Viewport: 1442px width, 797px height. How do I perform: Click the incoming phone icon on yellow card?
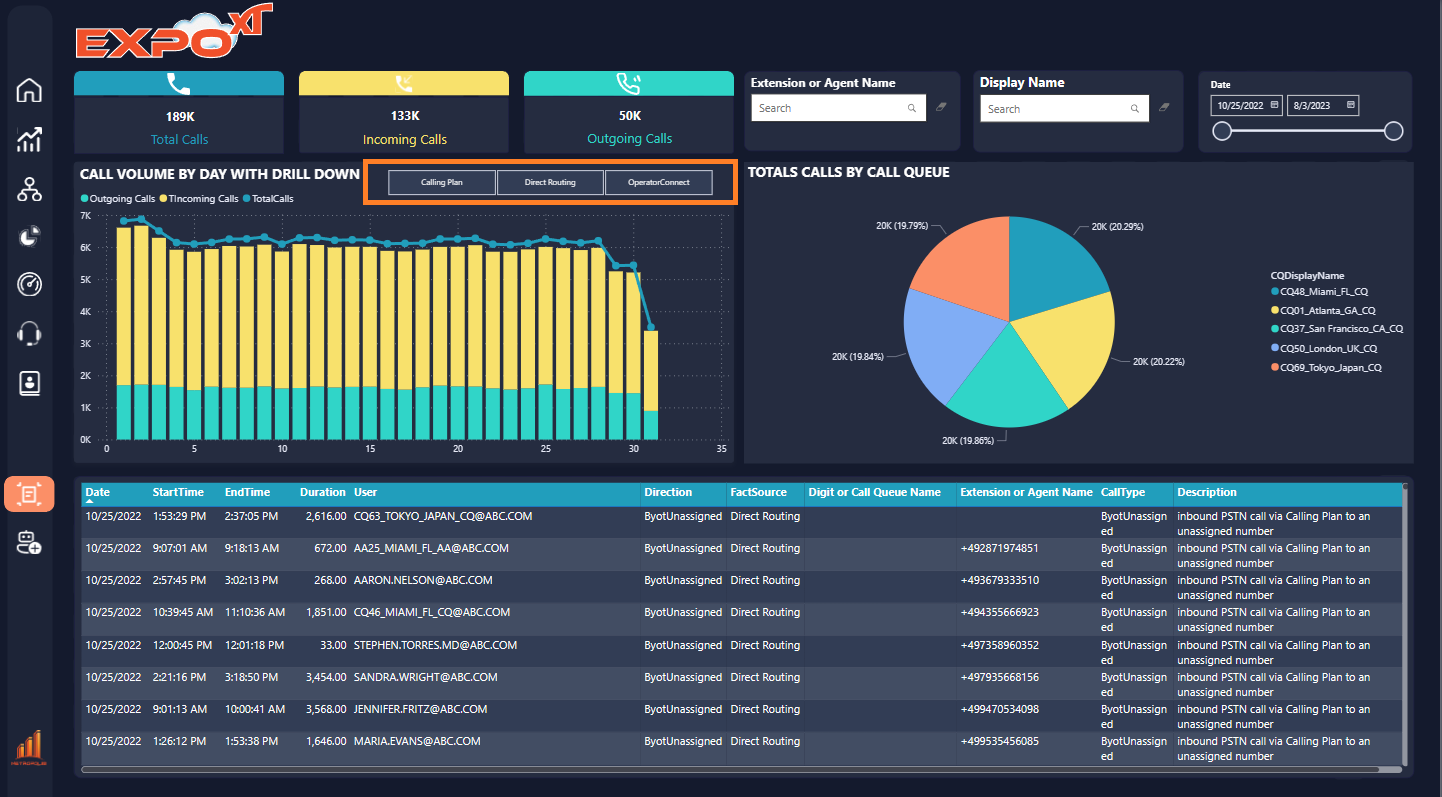(x=404, y=84)
